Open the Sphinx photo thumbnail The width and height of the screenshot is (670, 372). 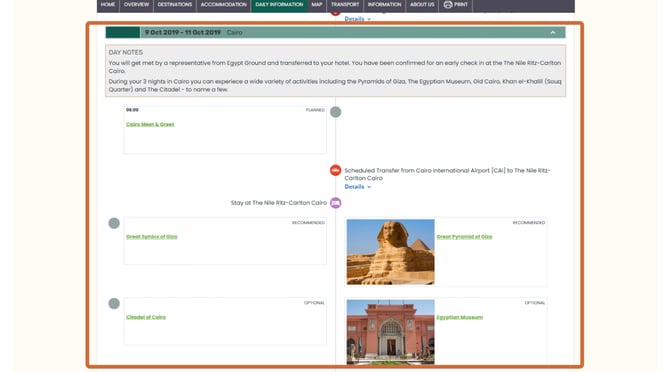(391, 252)
